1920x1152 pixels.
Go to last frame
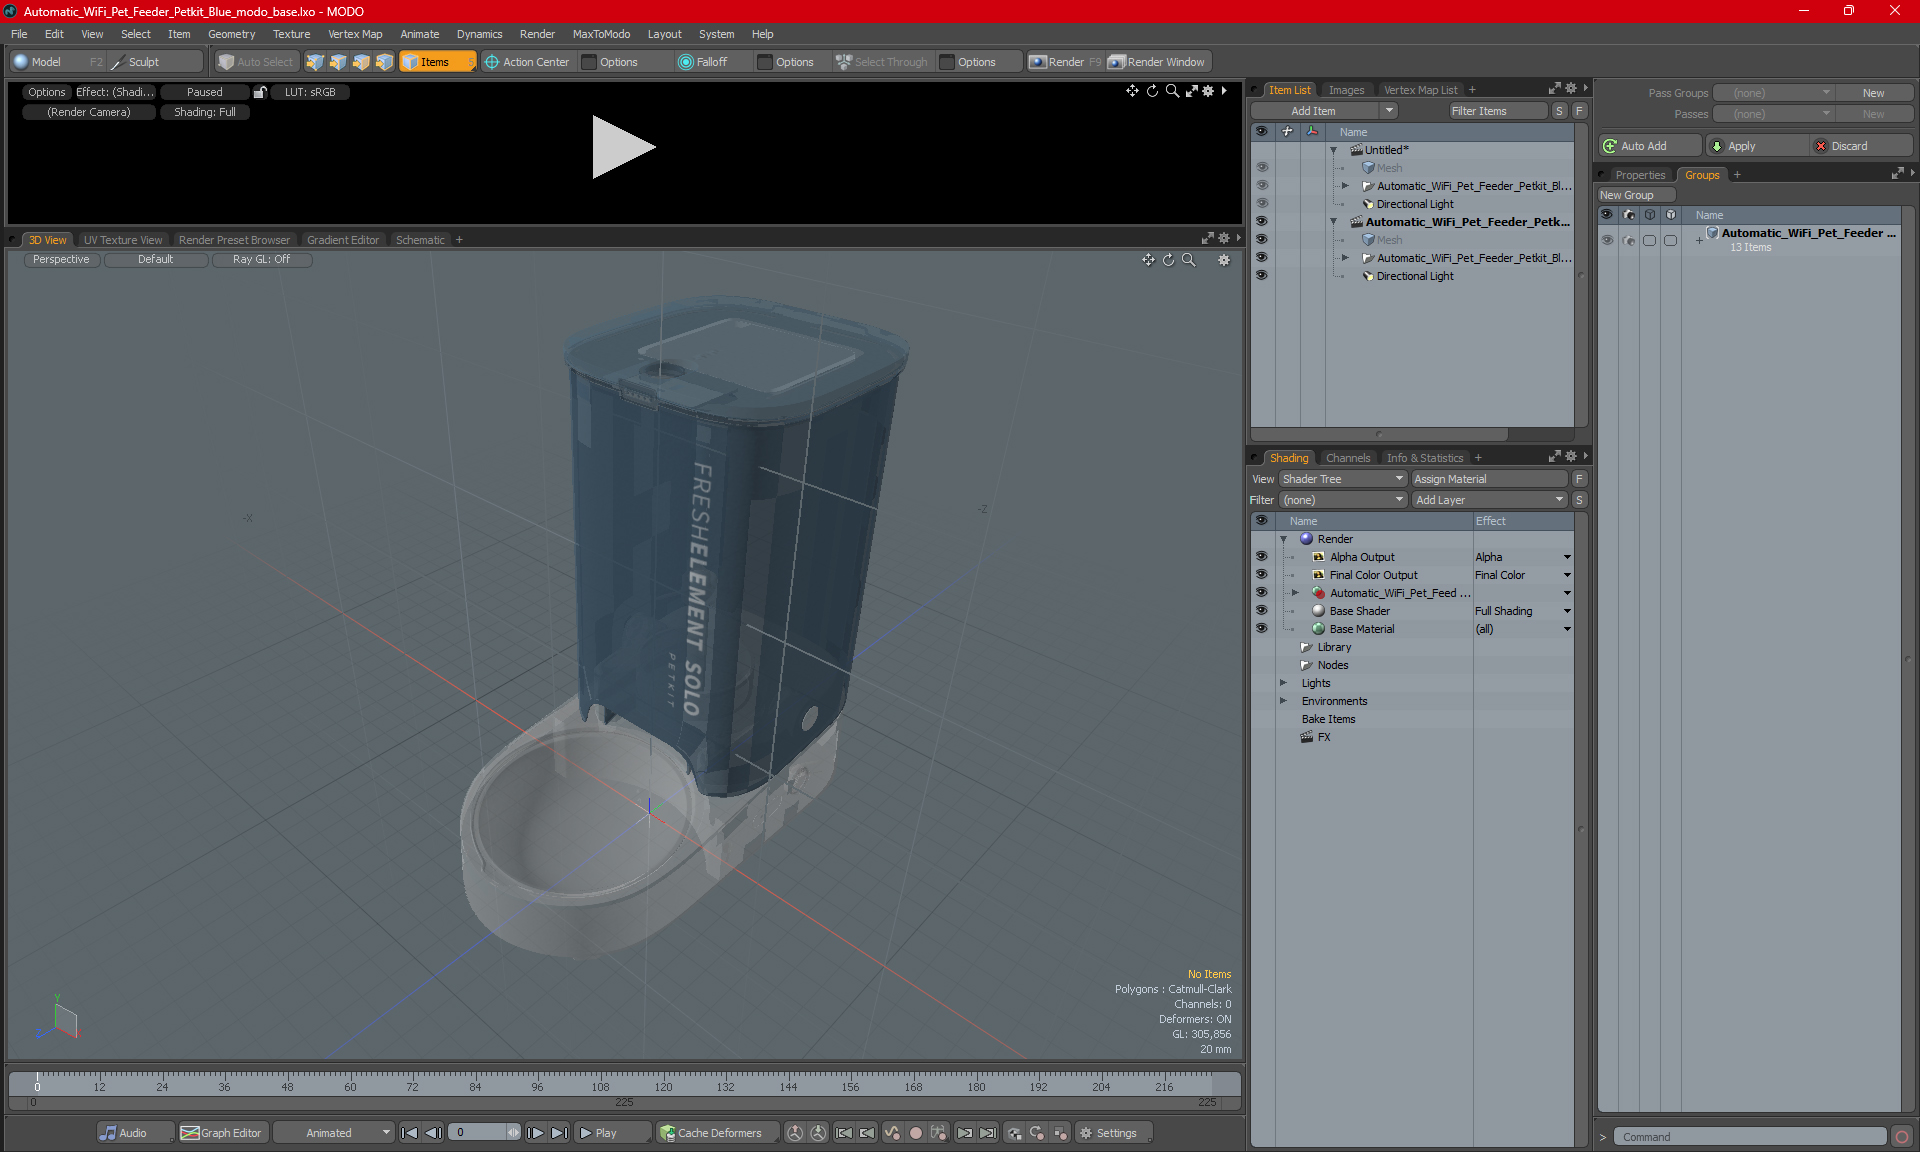pyautogui.click(x=560, y=1133)
